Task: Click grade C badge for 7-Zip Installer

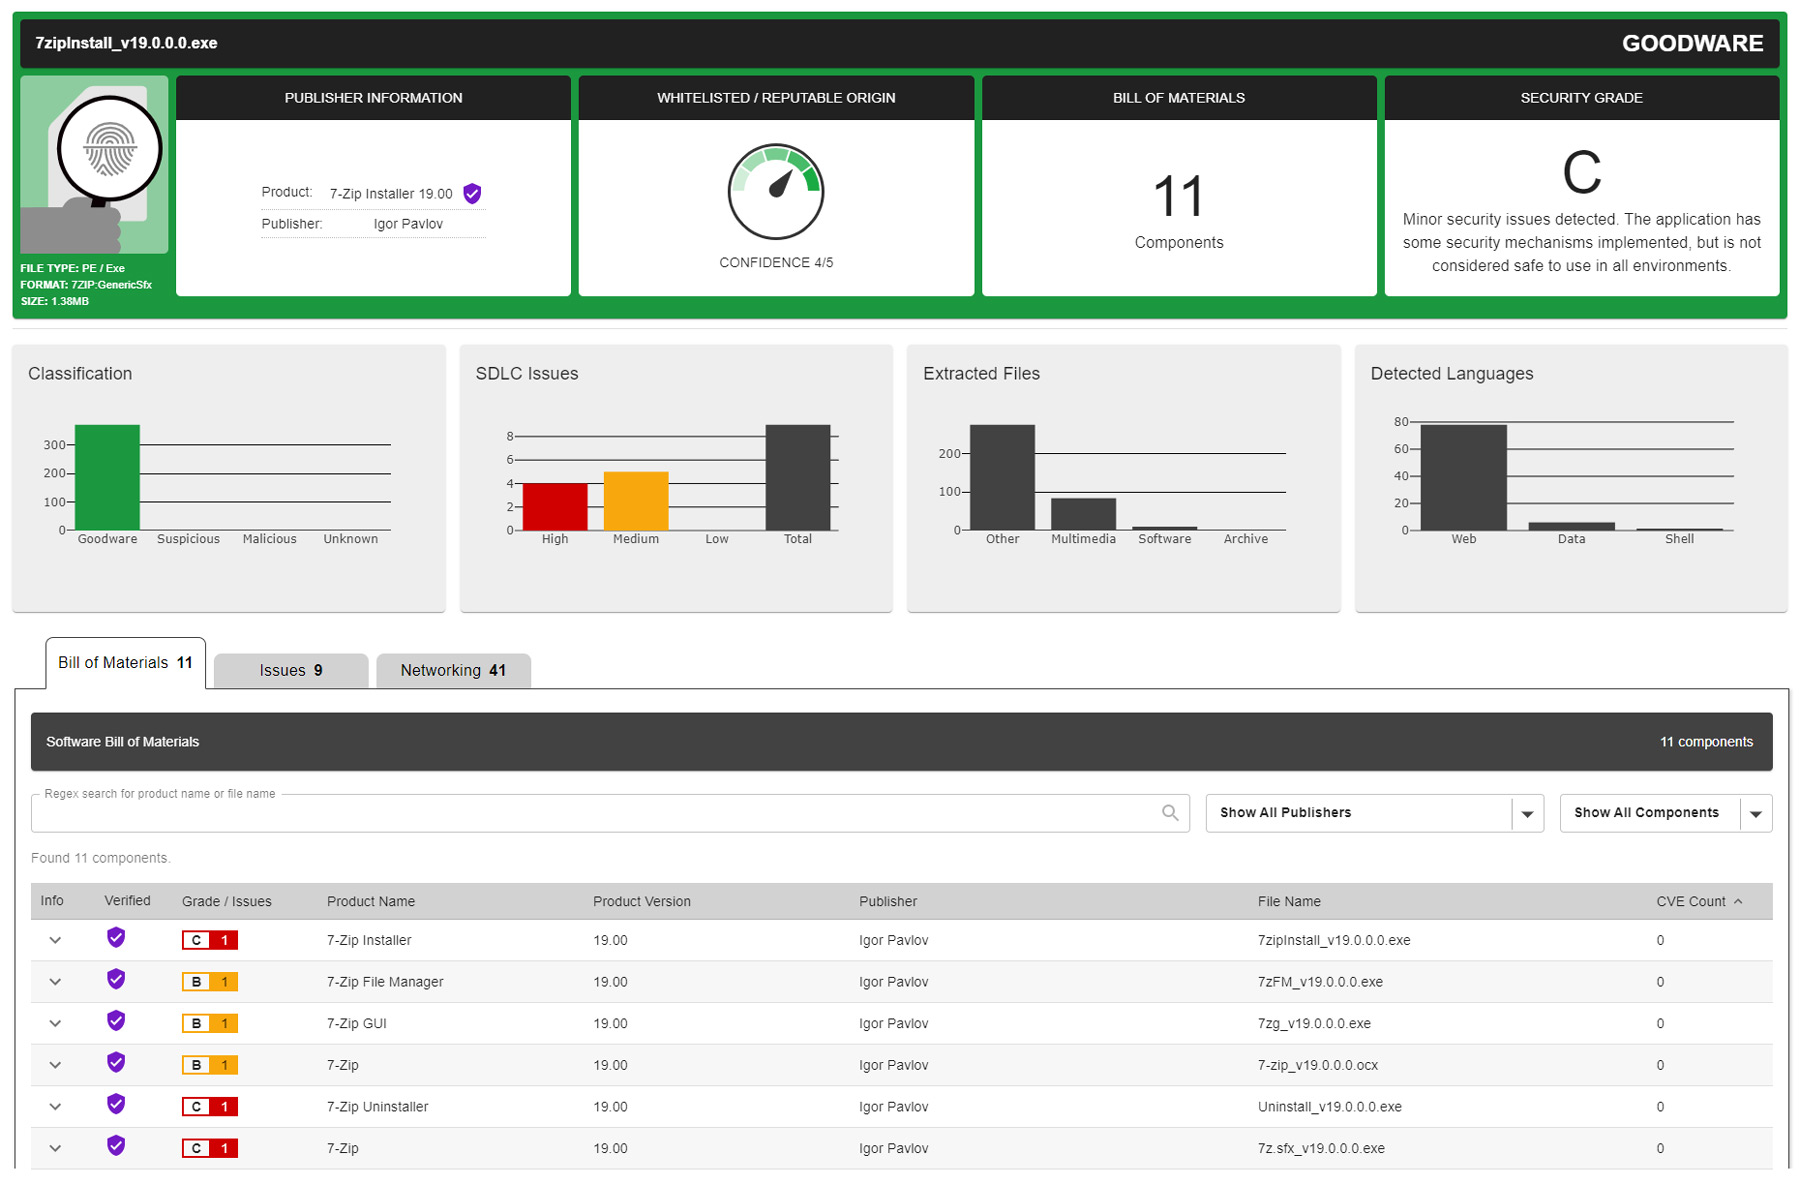Action: pyautogui.click(x=209, y=940)
